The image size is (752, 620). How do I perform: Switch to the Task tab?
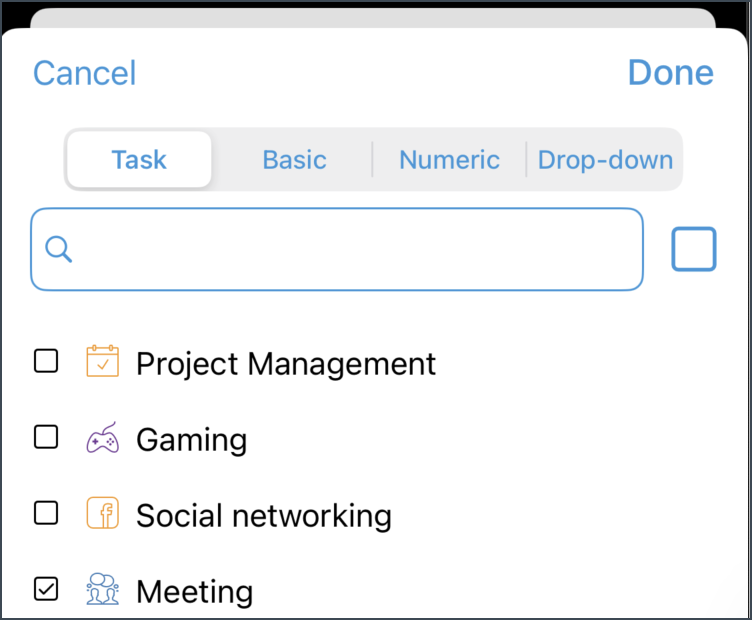click(x=139, y=159)
